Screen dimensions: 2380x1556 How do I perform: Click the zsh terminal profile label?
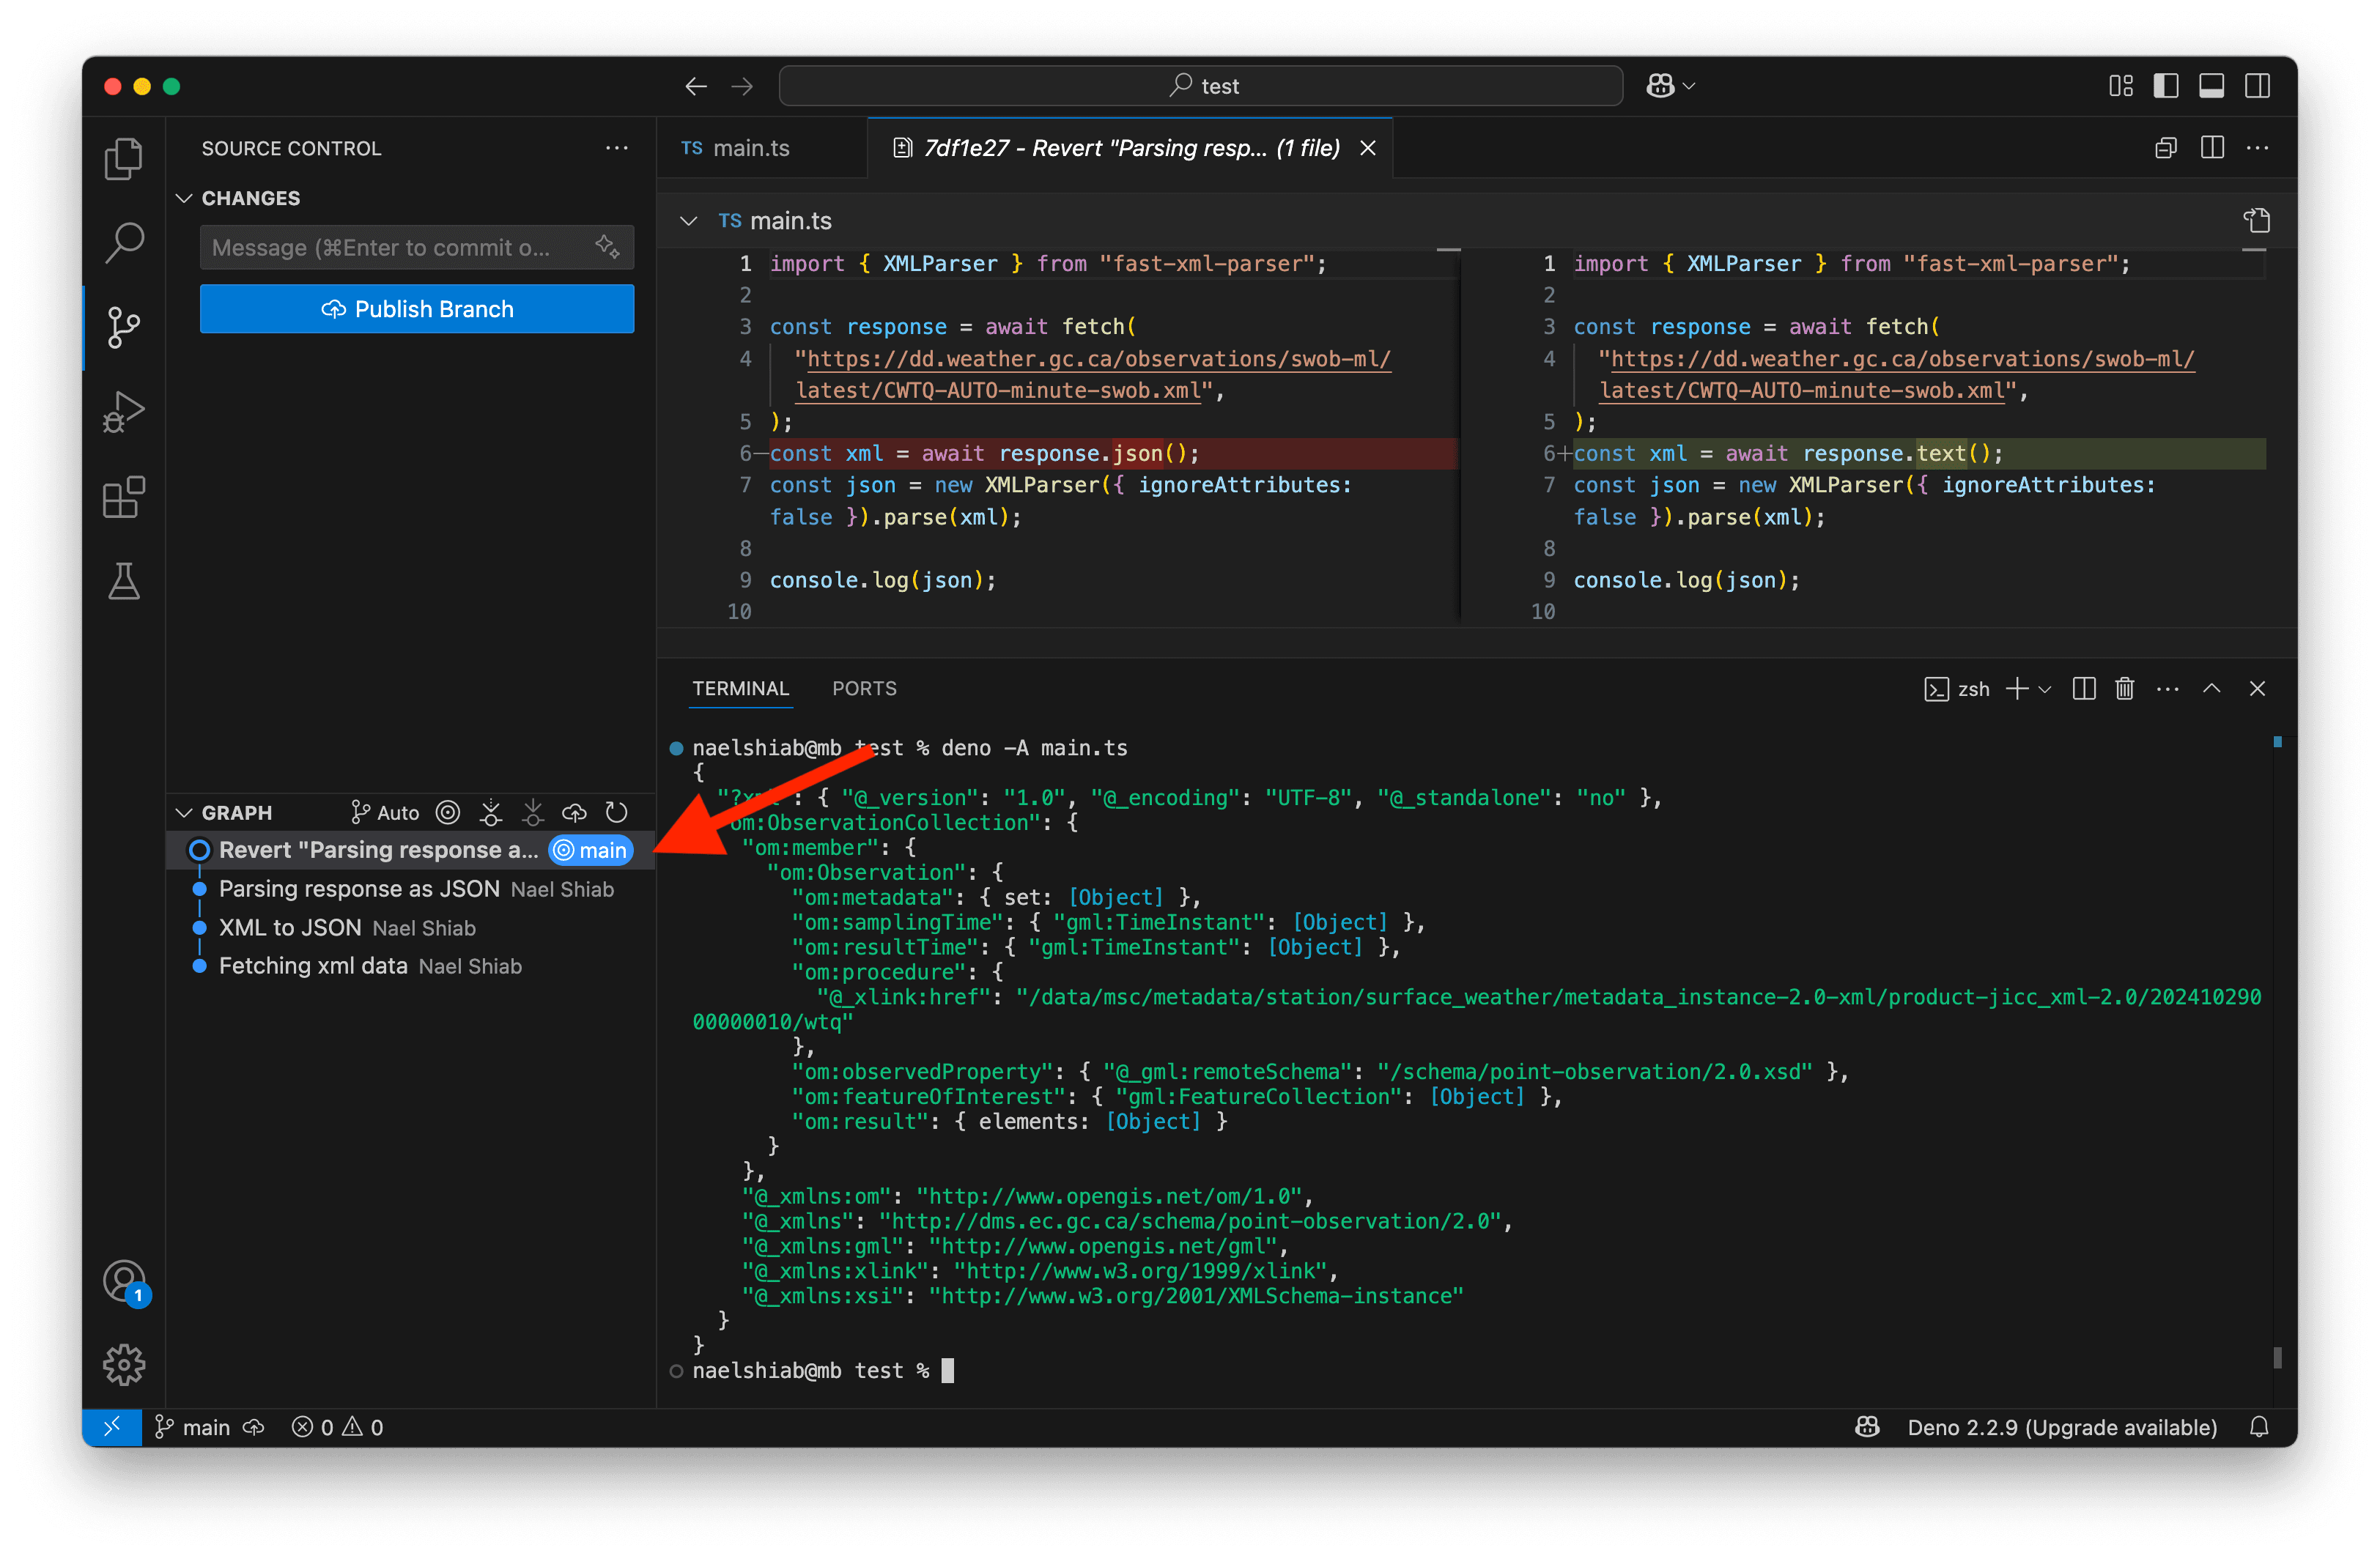click(x=1957, y=688)
